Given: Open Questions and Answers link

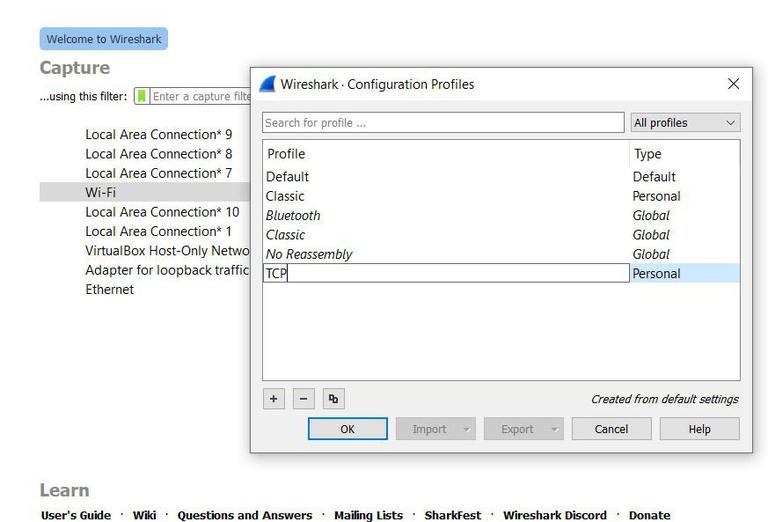Looking at the screenshot, I should click(244, 515).
